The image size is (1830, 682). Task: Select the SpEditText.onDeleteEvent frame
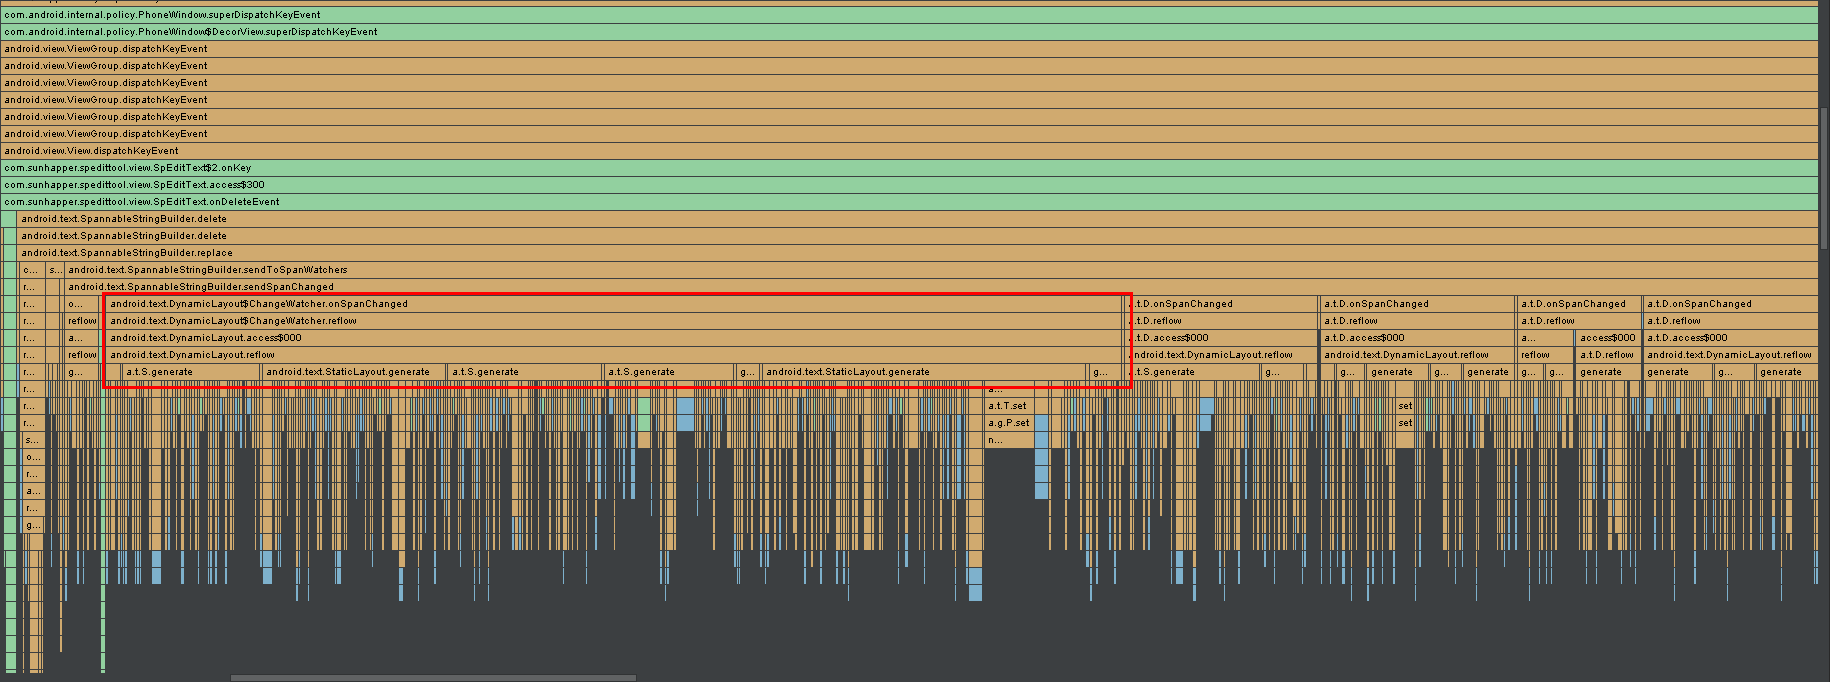(909, 202)
